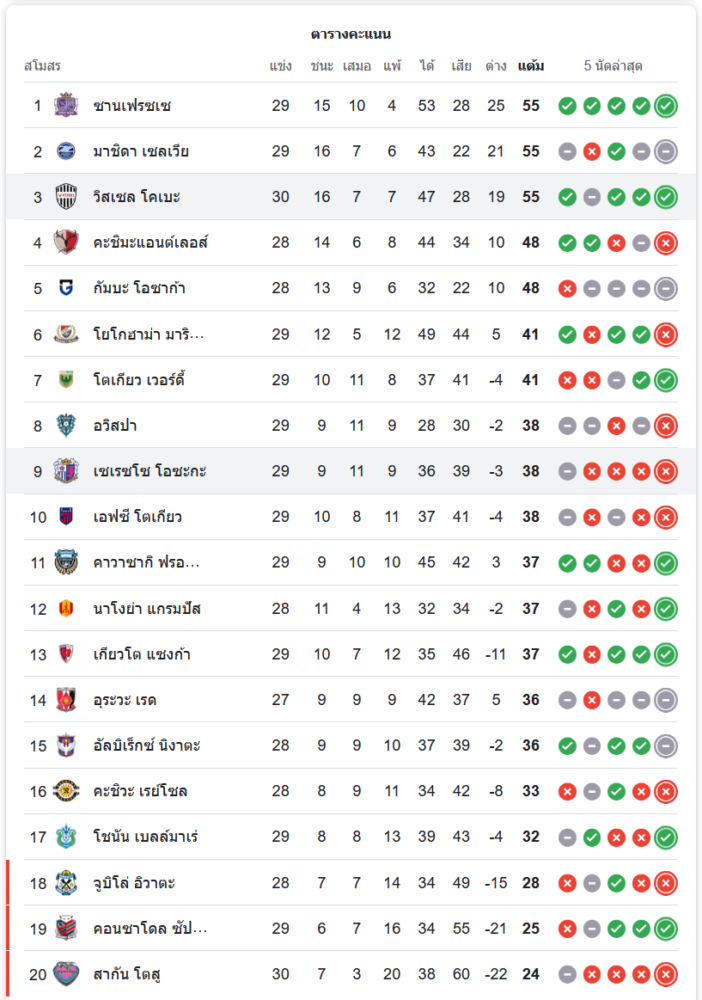Open the โยโกฮาม่า มาริ... team name link
This screenshot has height=1000, width=702.
coord(148,334)
